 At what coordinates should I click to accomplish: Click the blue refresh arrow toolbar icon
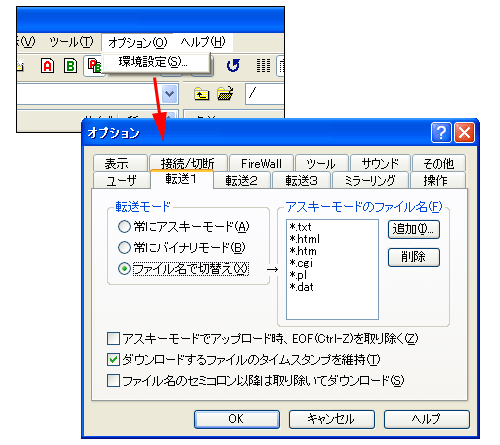(x=233, y=65)
